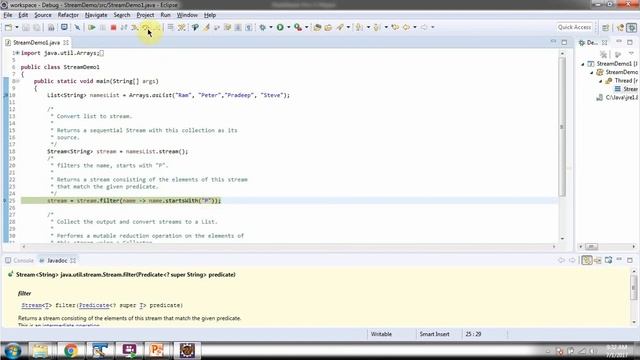Open the Search menu
The image size is (640, 360).
pos(122,15)
